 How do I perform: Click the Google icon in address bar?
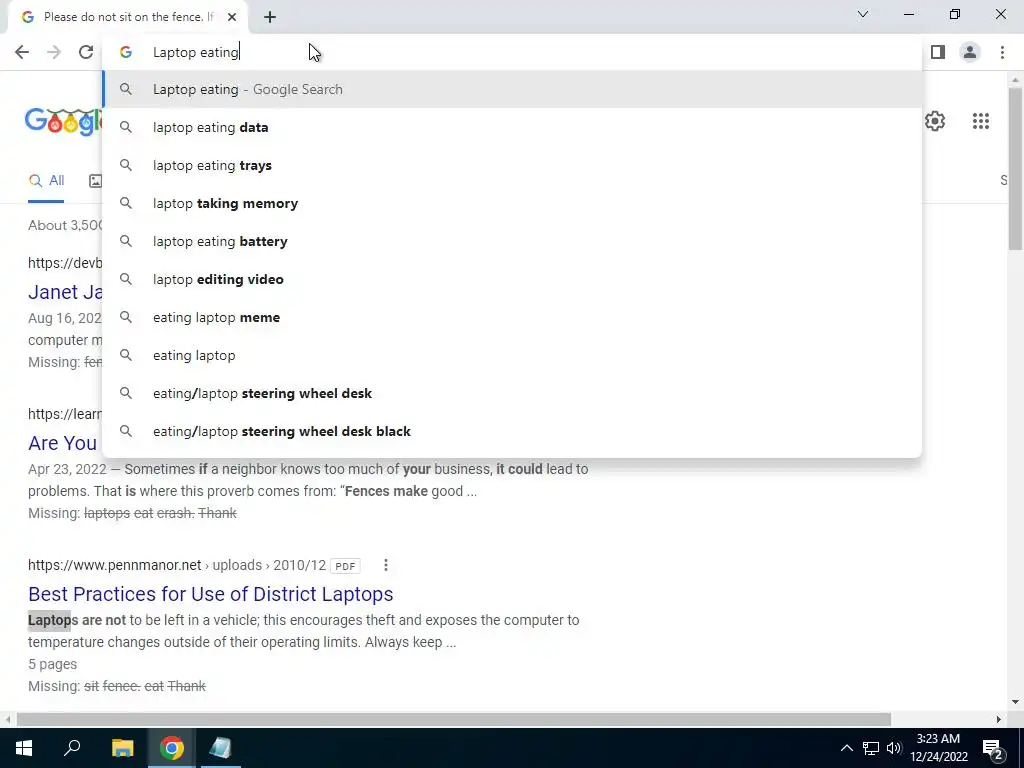tap(126, 52)
